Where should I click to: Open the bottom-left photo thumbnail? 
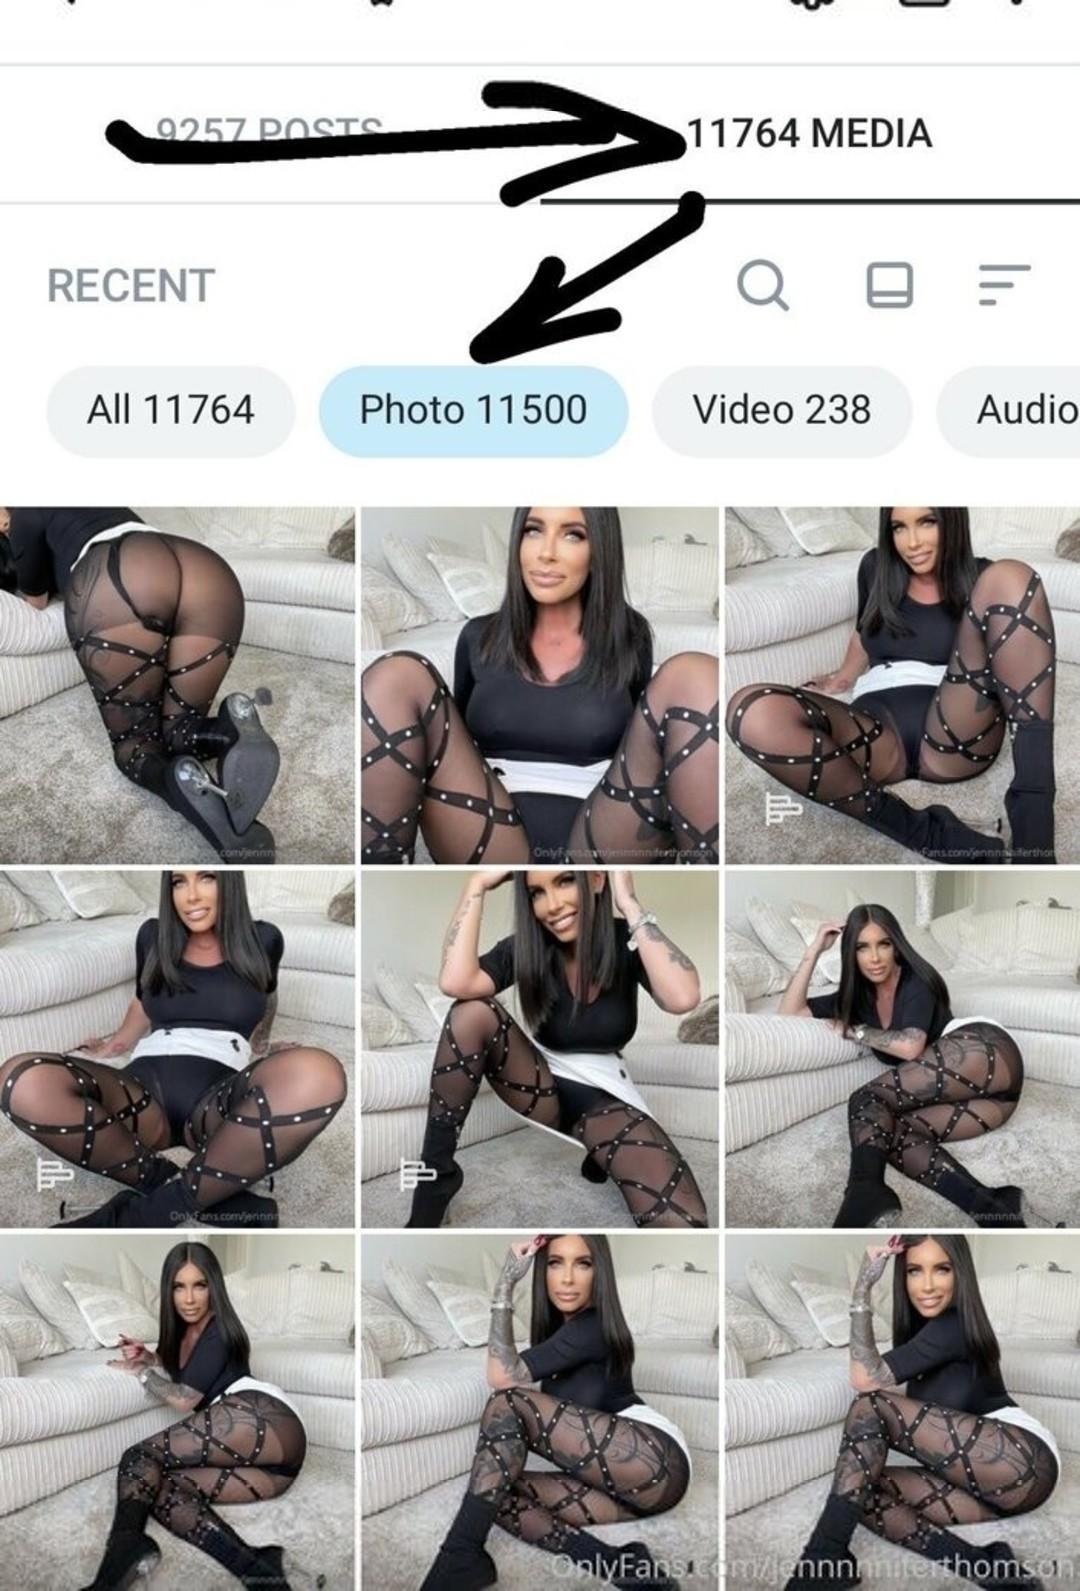177,1412
